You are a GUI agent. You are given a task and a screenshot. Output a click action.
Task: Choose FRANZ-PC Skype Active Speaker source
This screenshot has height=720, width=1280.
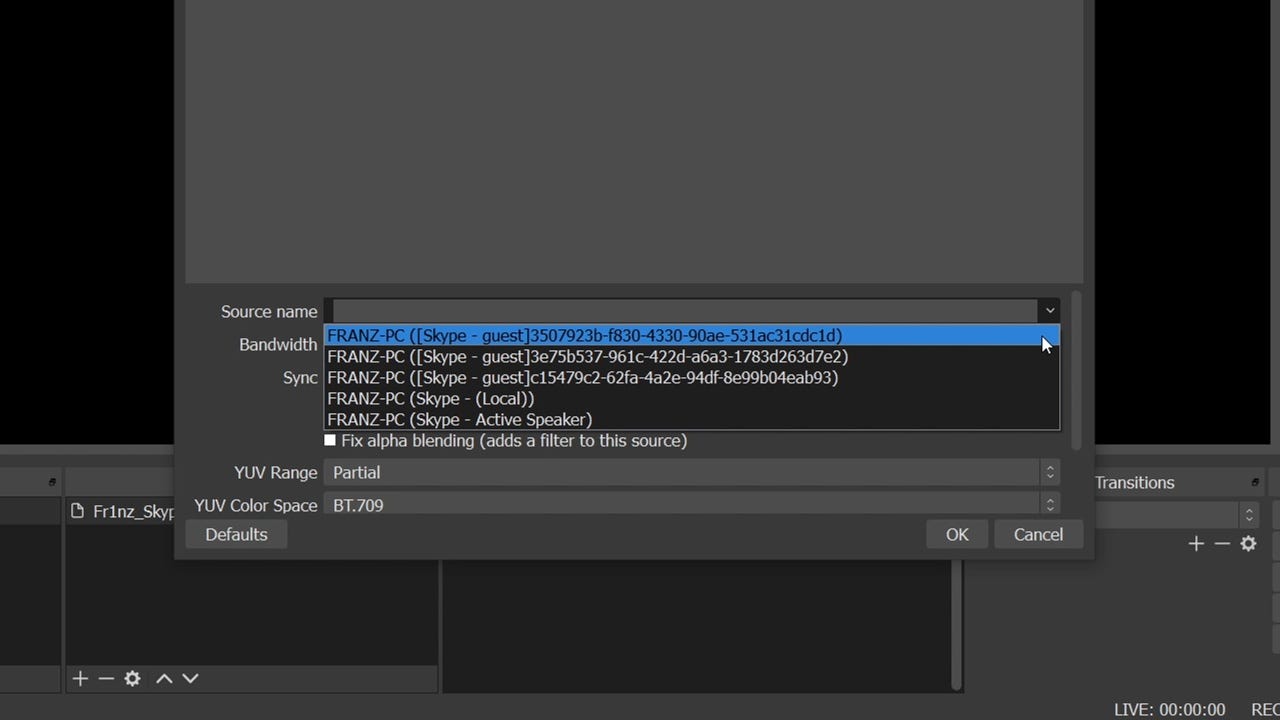click(x=691, y=419)
